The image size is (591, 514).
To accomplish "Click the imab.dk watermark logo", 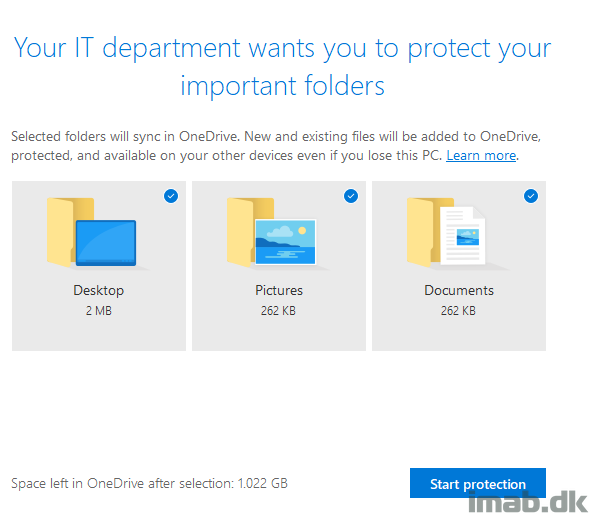I will pos(528,502).
